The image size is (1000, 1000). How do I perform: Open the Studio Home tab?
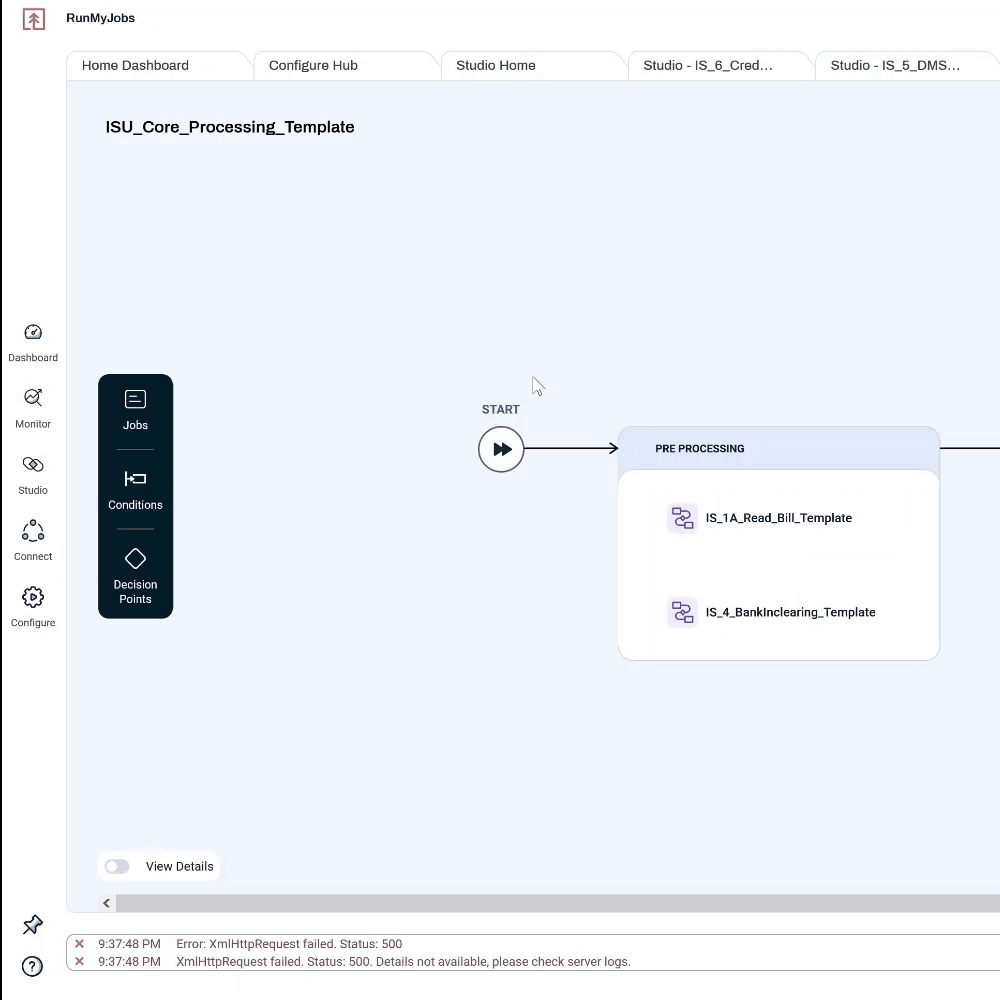tap(495, 66)
